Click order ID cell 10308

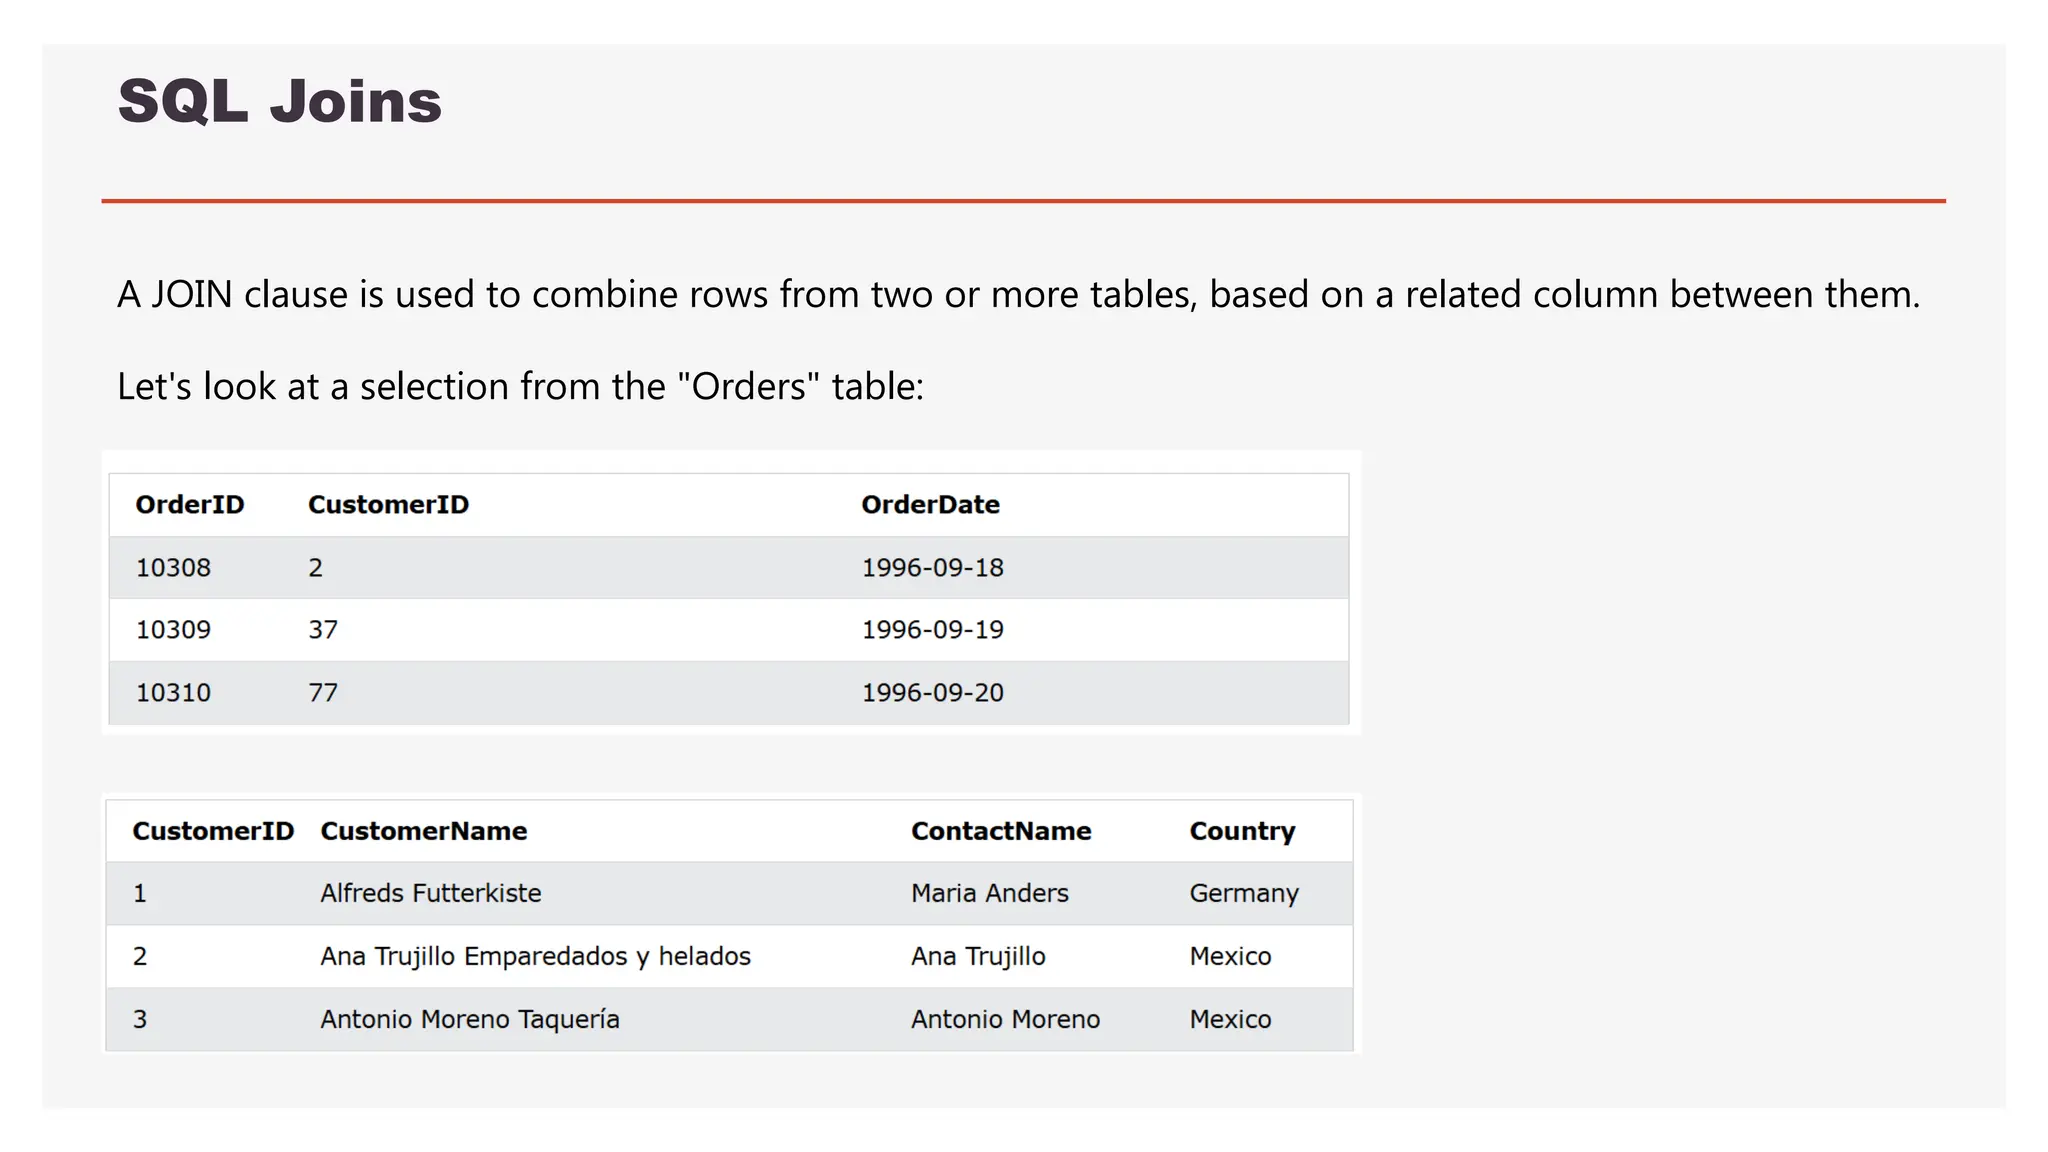click(x=173, y=568)
